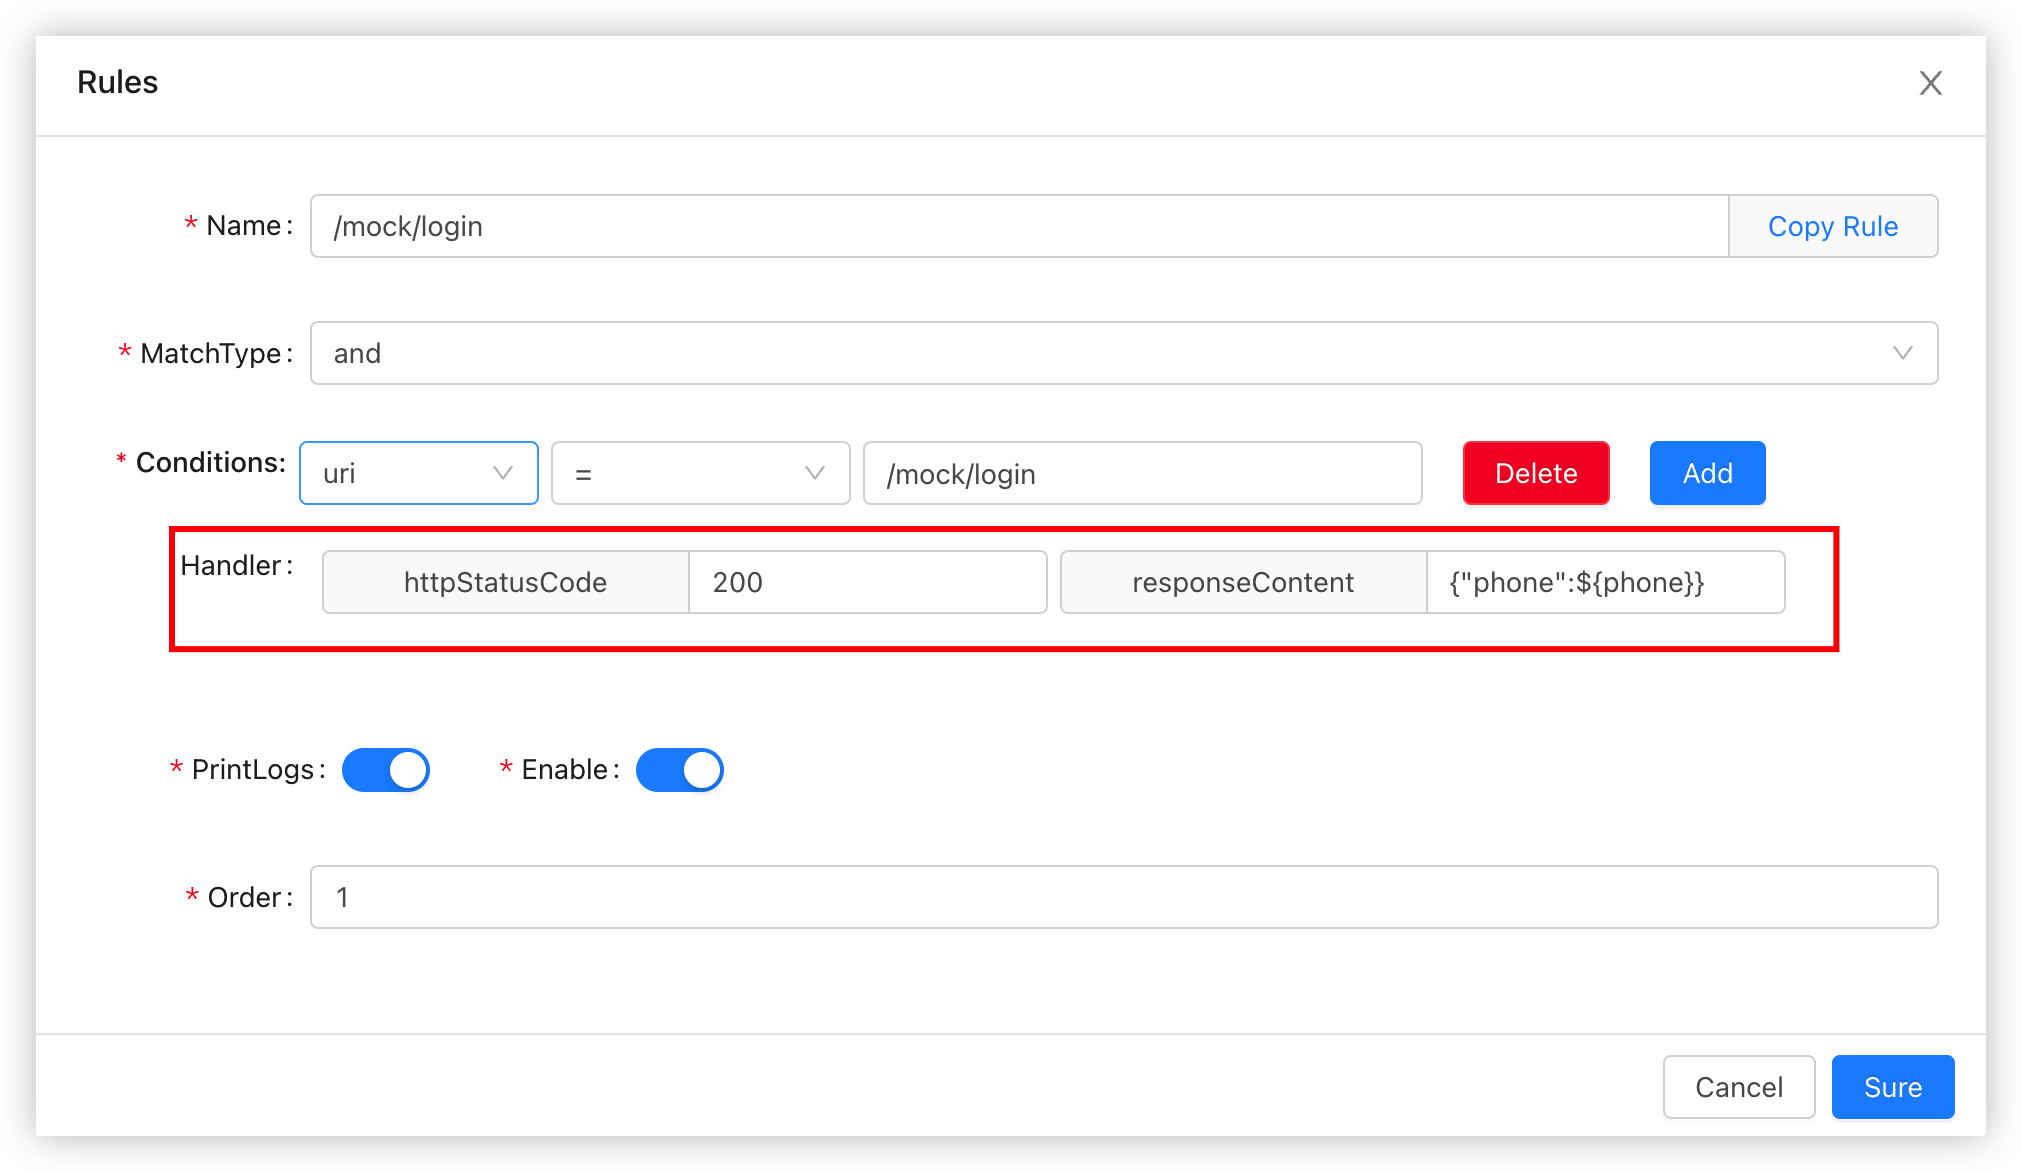The height and width of the screenshot is (1172, 2022).
Task: Click the Copy Rule button
Action: [1833, 226]
